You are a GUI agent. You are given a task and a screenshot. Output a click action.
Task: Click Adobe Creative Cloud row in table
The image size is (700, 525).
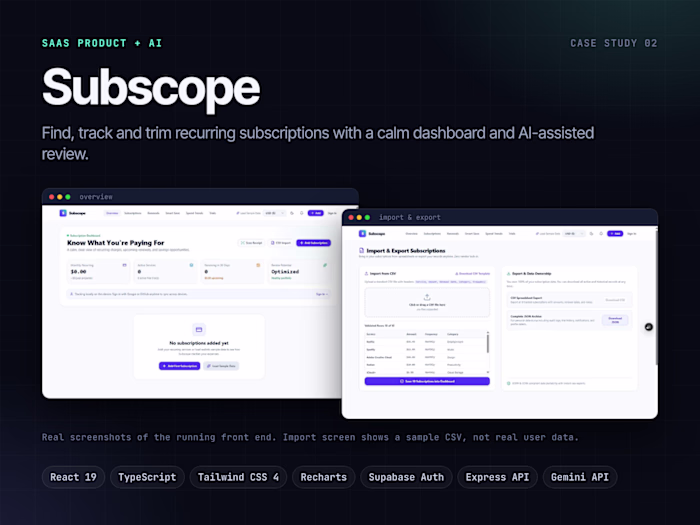pyautogui.click(x=425, y=357)
